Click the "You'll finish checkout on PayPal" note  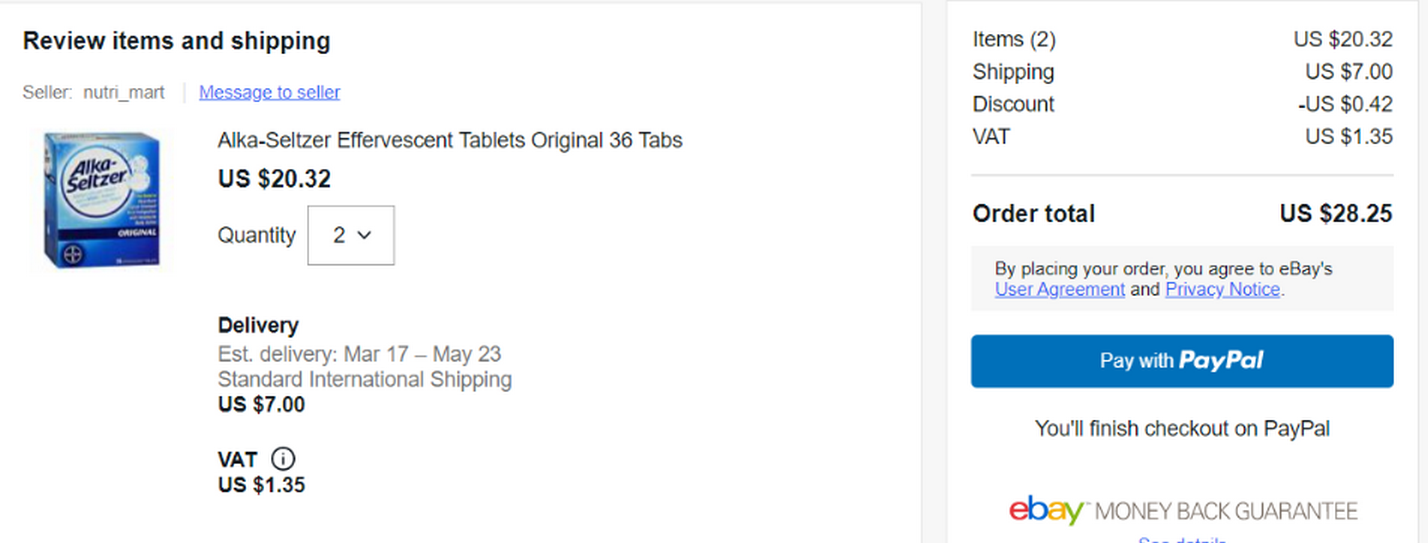tap(1182, 429)
